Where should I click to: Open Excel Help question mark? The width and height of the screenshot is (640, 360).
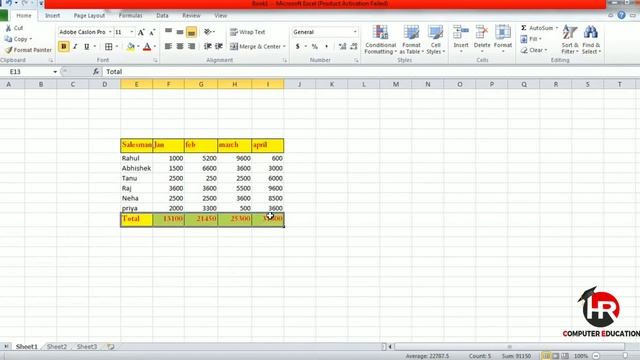621,15
